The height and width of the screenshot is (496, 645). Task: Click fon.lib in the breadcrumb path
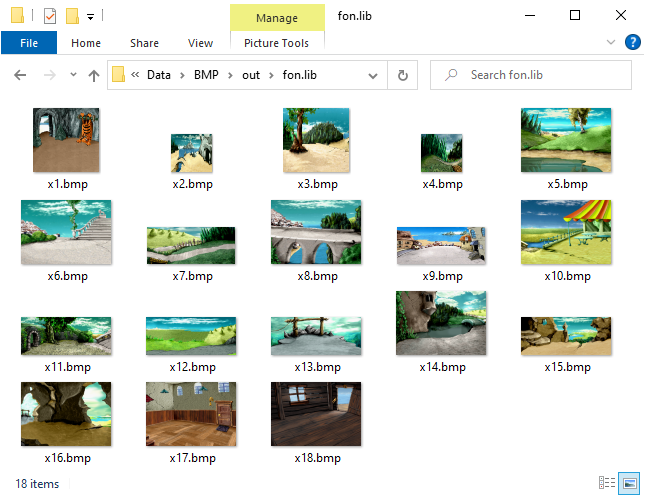pos(299,75)
